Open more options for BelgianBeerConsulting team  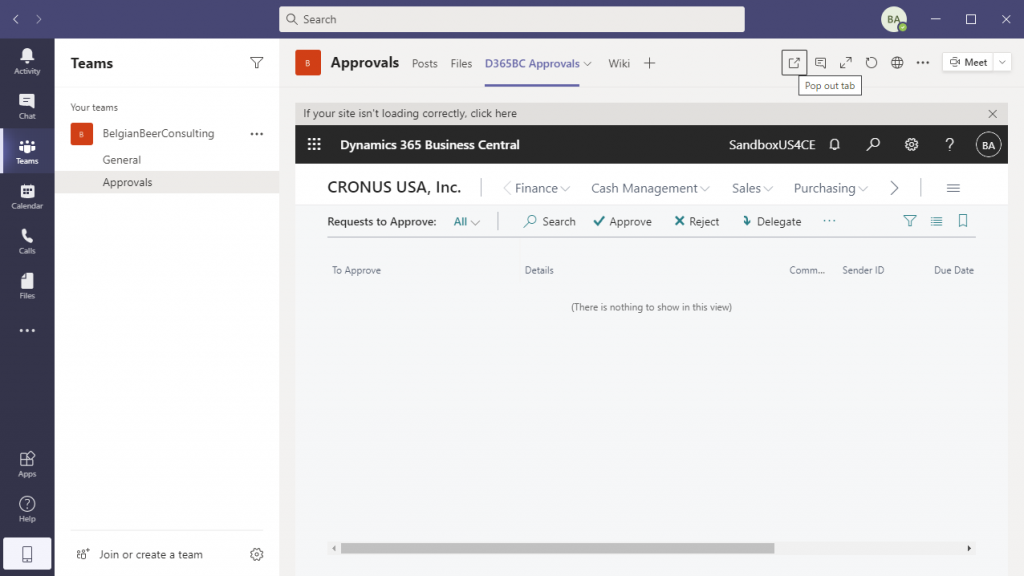click(x=257, y=134)
